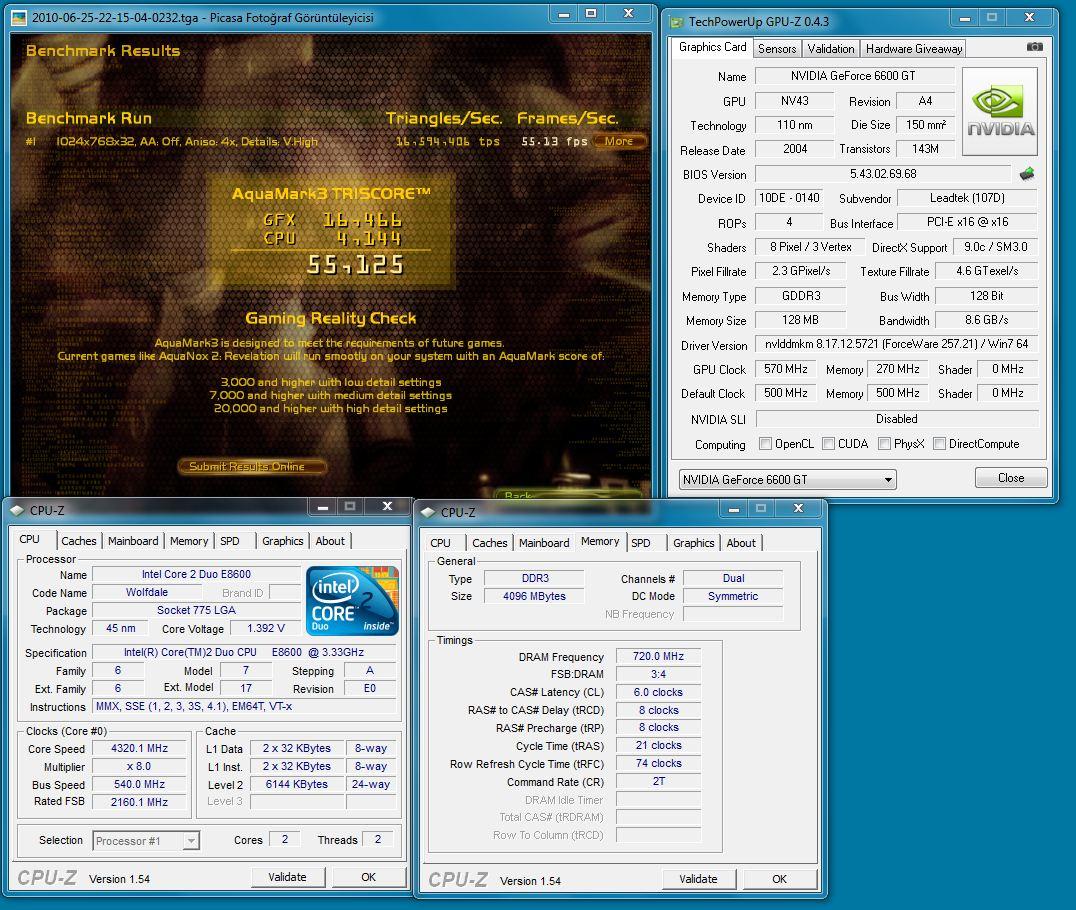1076x910 pixels.
Task: Toggle the DirectCompute checkbox in GPU-Z
Action: 939,443
